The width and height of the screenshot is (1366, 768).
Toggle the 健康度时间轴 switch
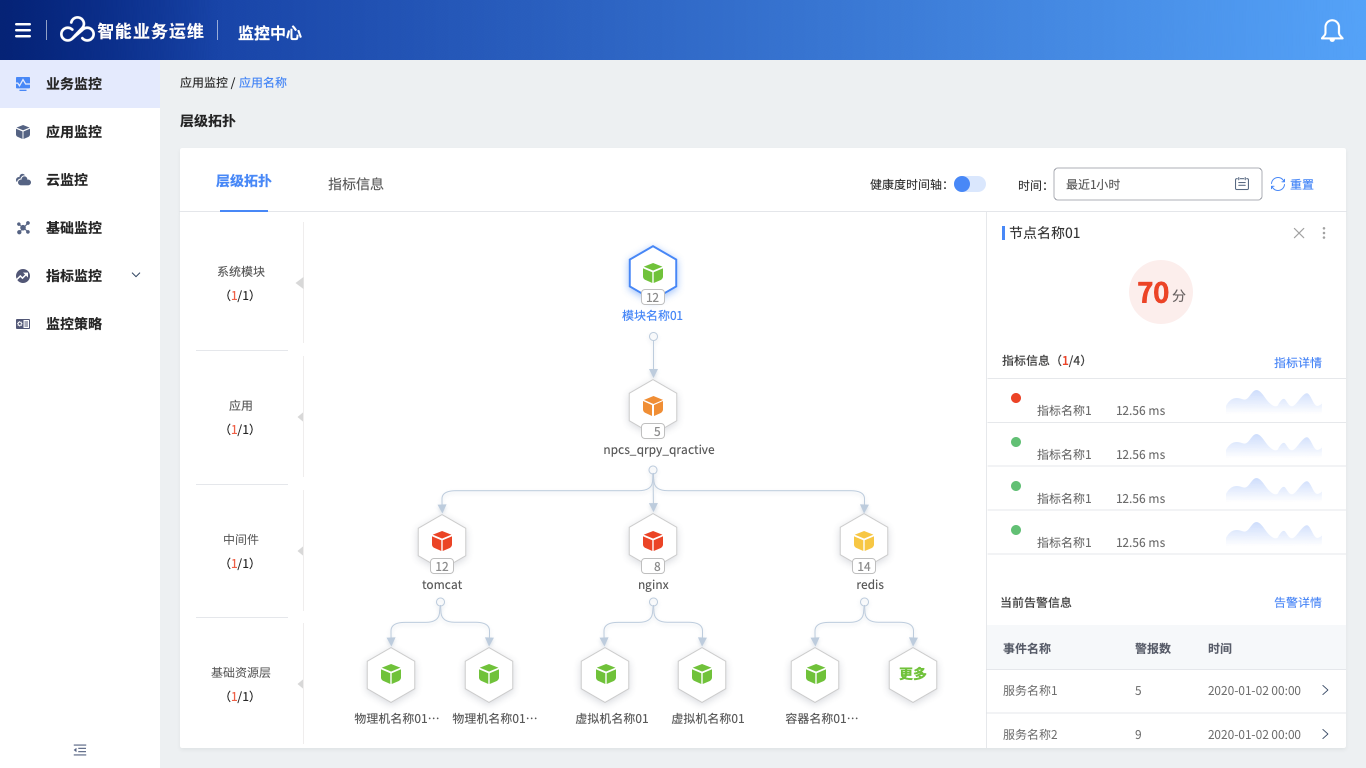point(970,184)
